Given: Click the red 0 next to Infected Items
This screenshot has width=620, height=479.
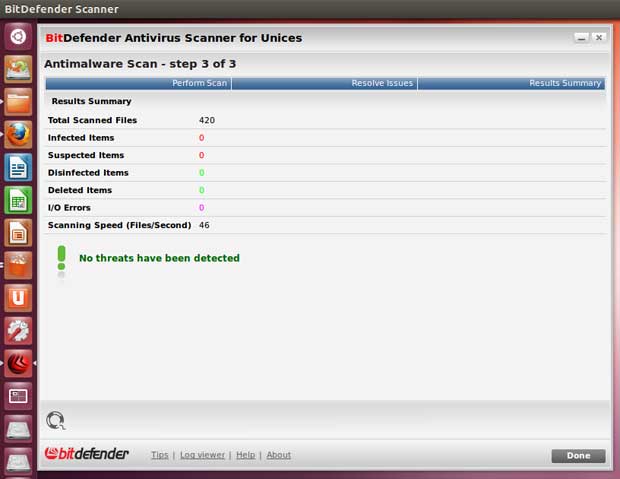Looking at the screenshot, I should [x=202, y=138].
